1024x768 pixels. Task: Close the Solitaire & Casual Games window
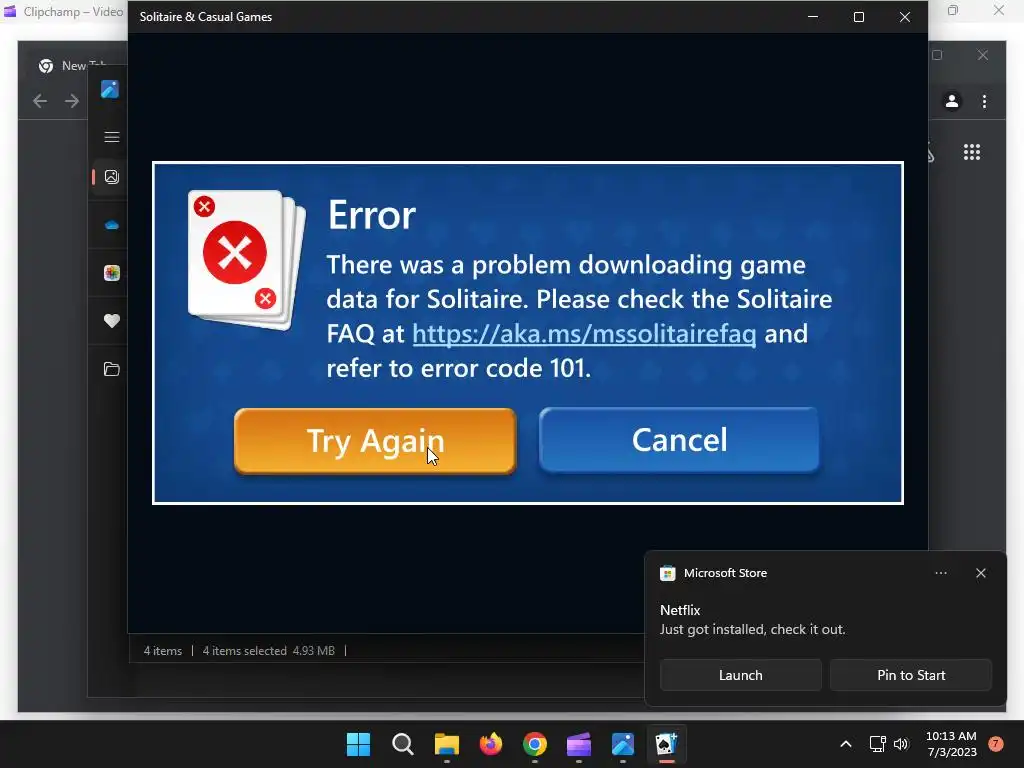(x=904, y=17)
